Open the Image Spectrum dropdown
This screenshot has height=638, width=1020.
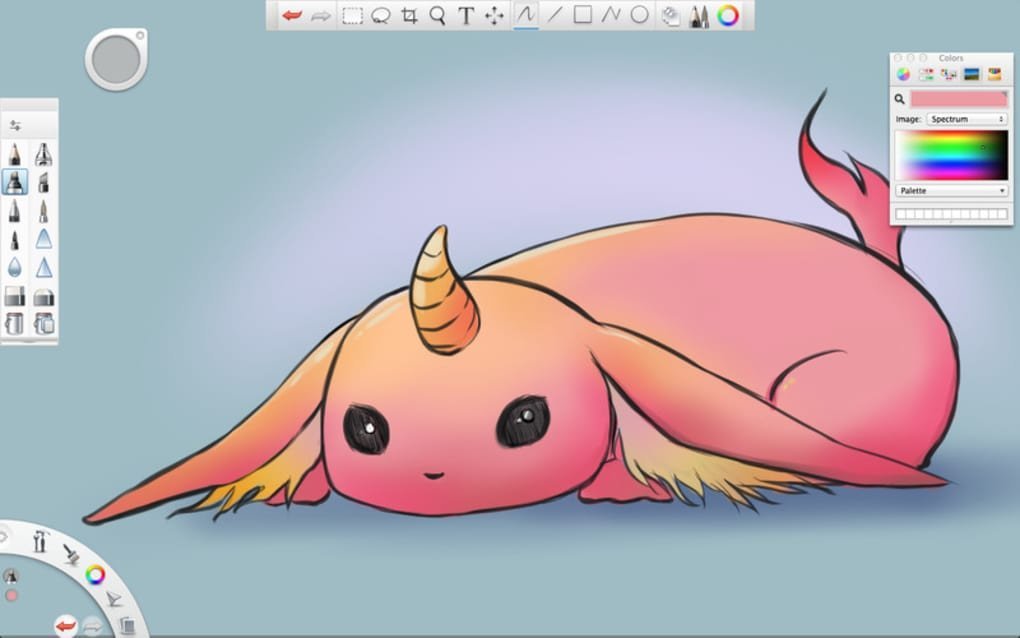(966, 119)
